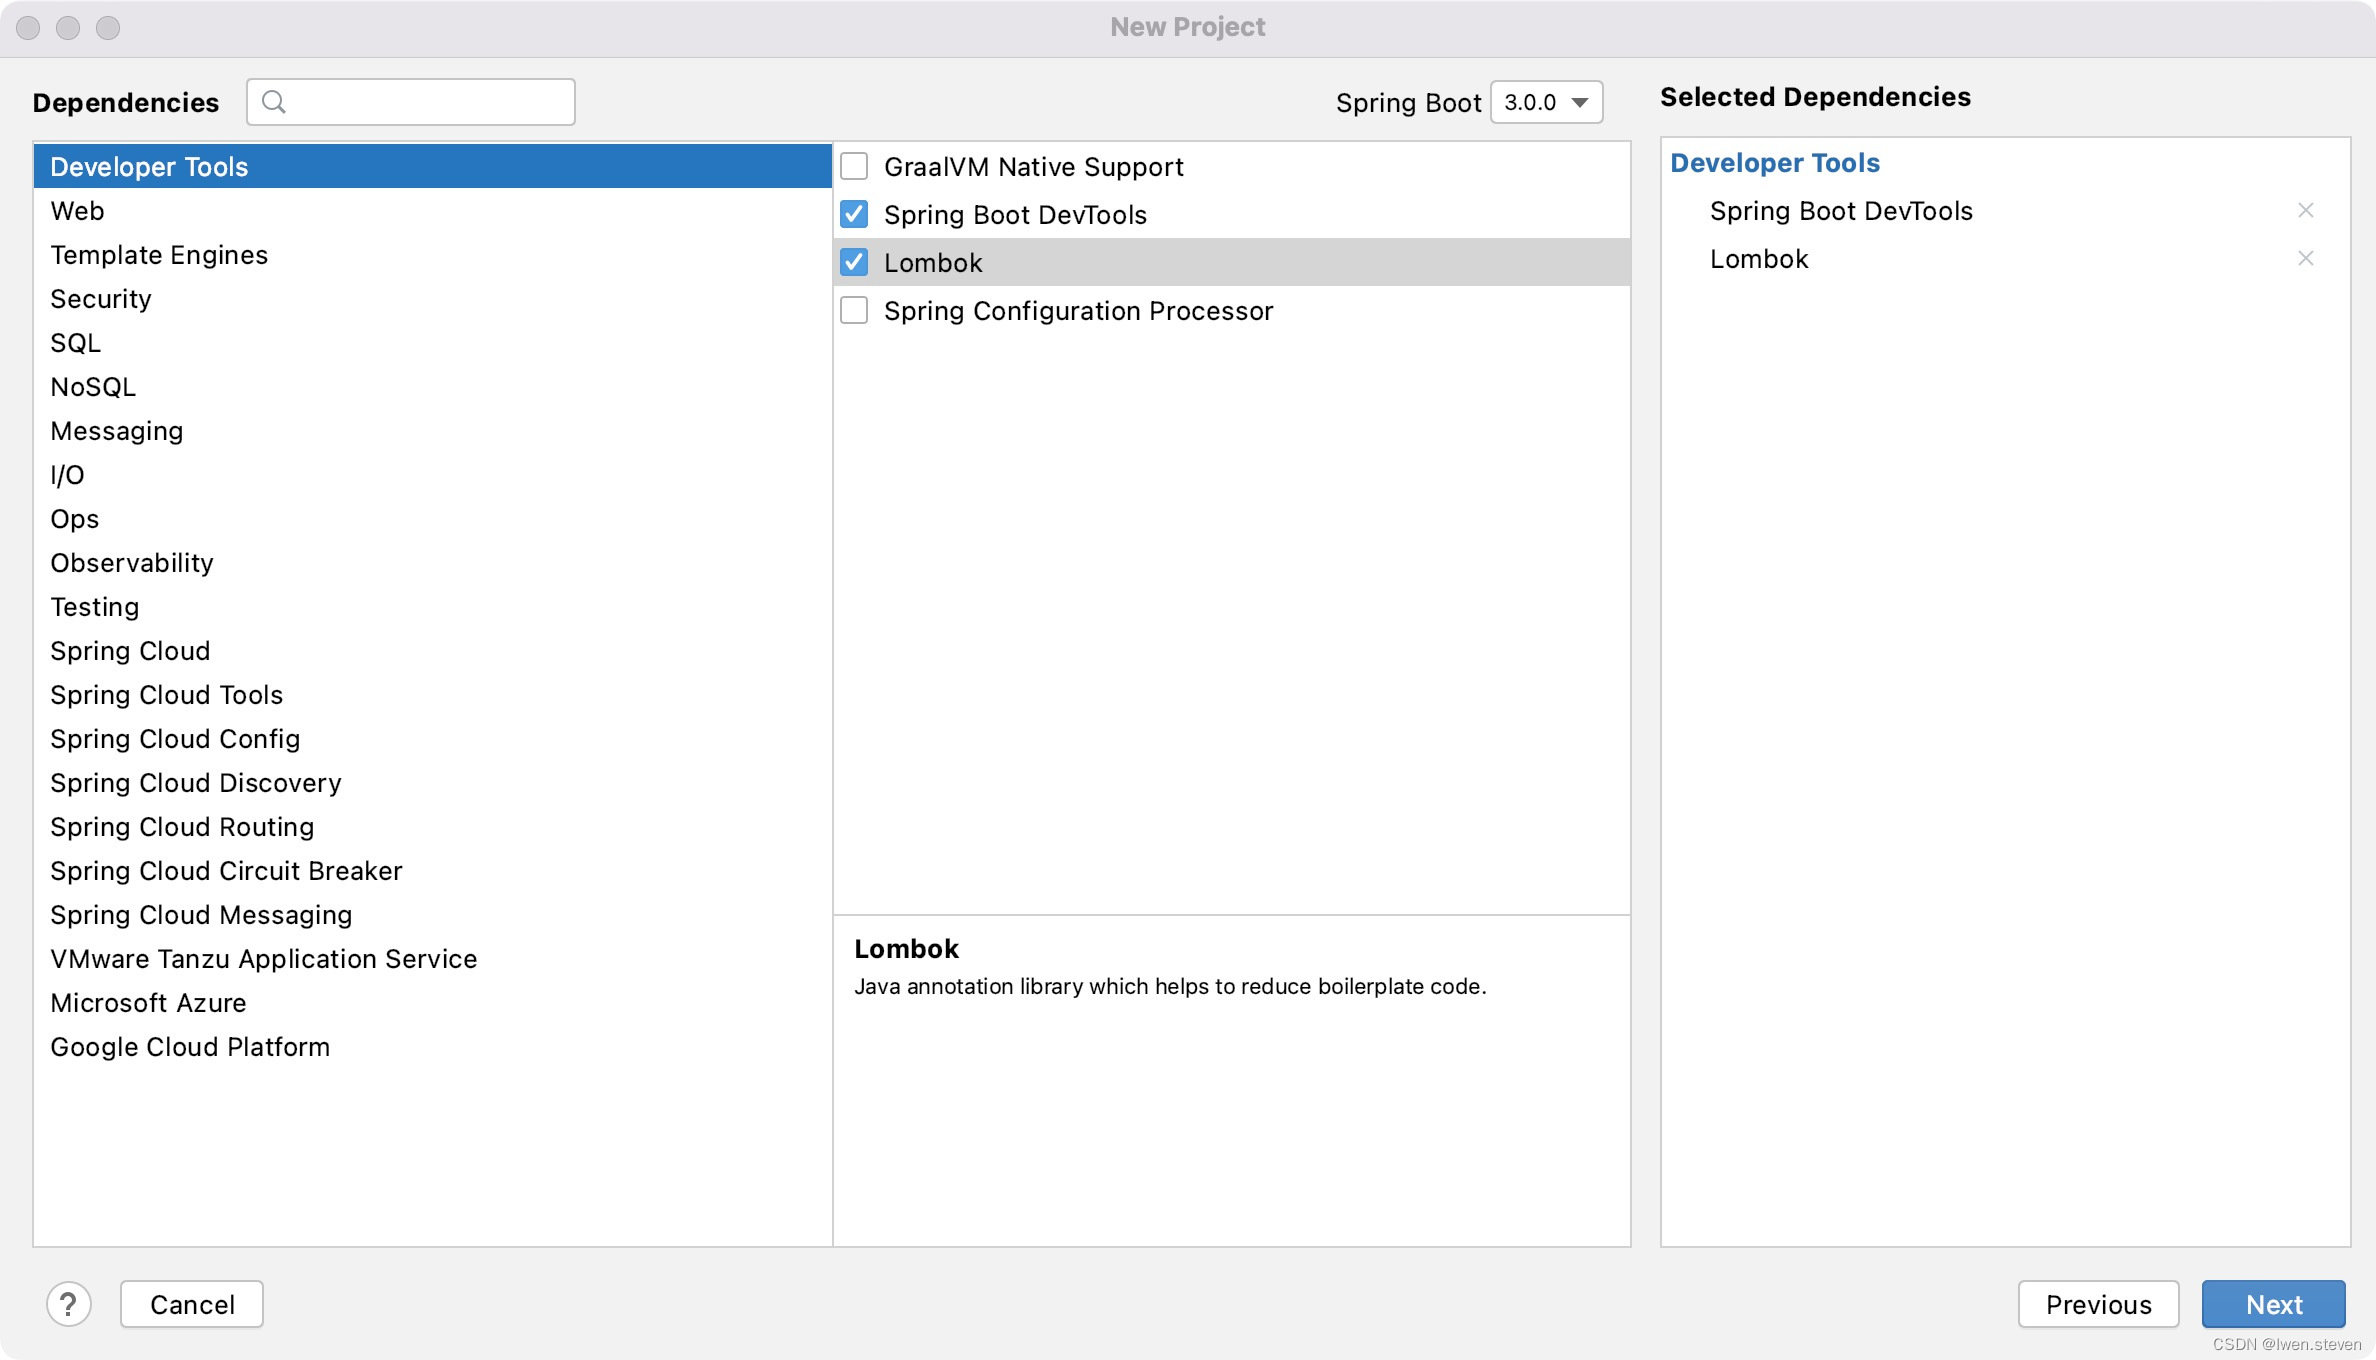Screen dimensions: 2376x1360
Task: Uncheck the Lombok checkbox
Action: pyautogui.click(x=854, y=262)
